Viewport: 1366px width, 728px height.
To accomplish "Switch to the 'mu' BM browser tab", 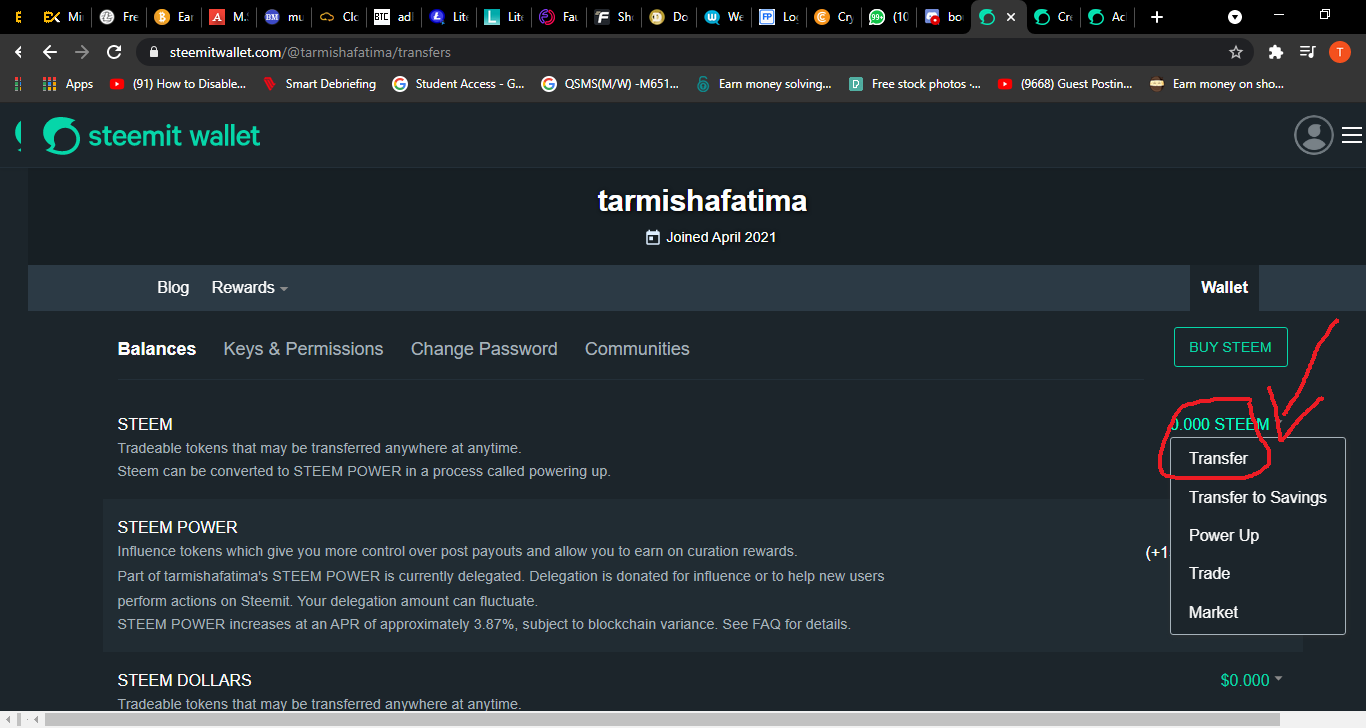I will [282, 17].
